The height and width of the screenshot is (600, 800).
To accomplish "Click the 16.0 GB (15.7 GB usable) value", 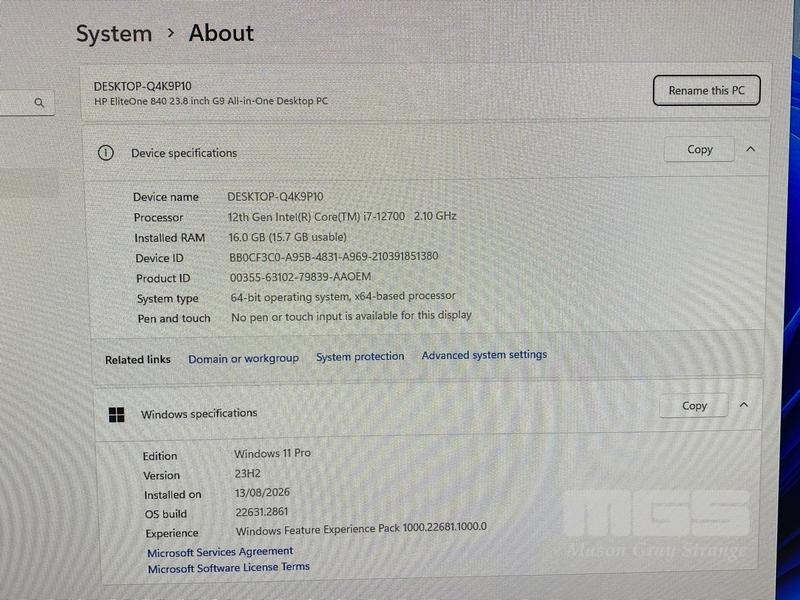I will point(287,237).
